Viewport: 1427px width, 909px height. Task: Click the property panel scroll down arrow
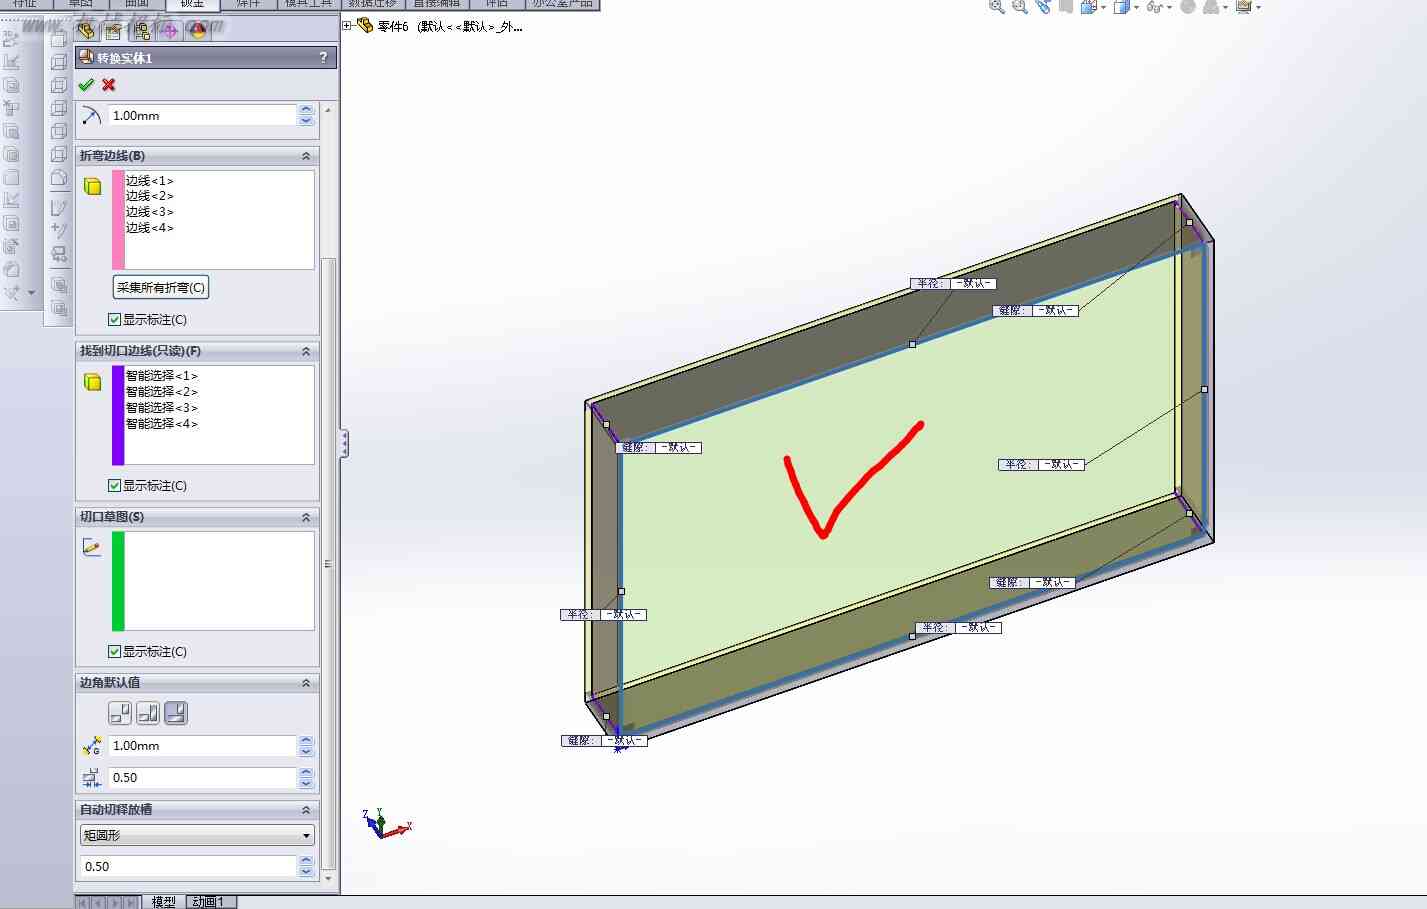click(328, 879)
